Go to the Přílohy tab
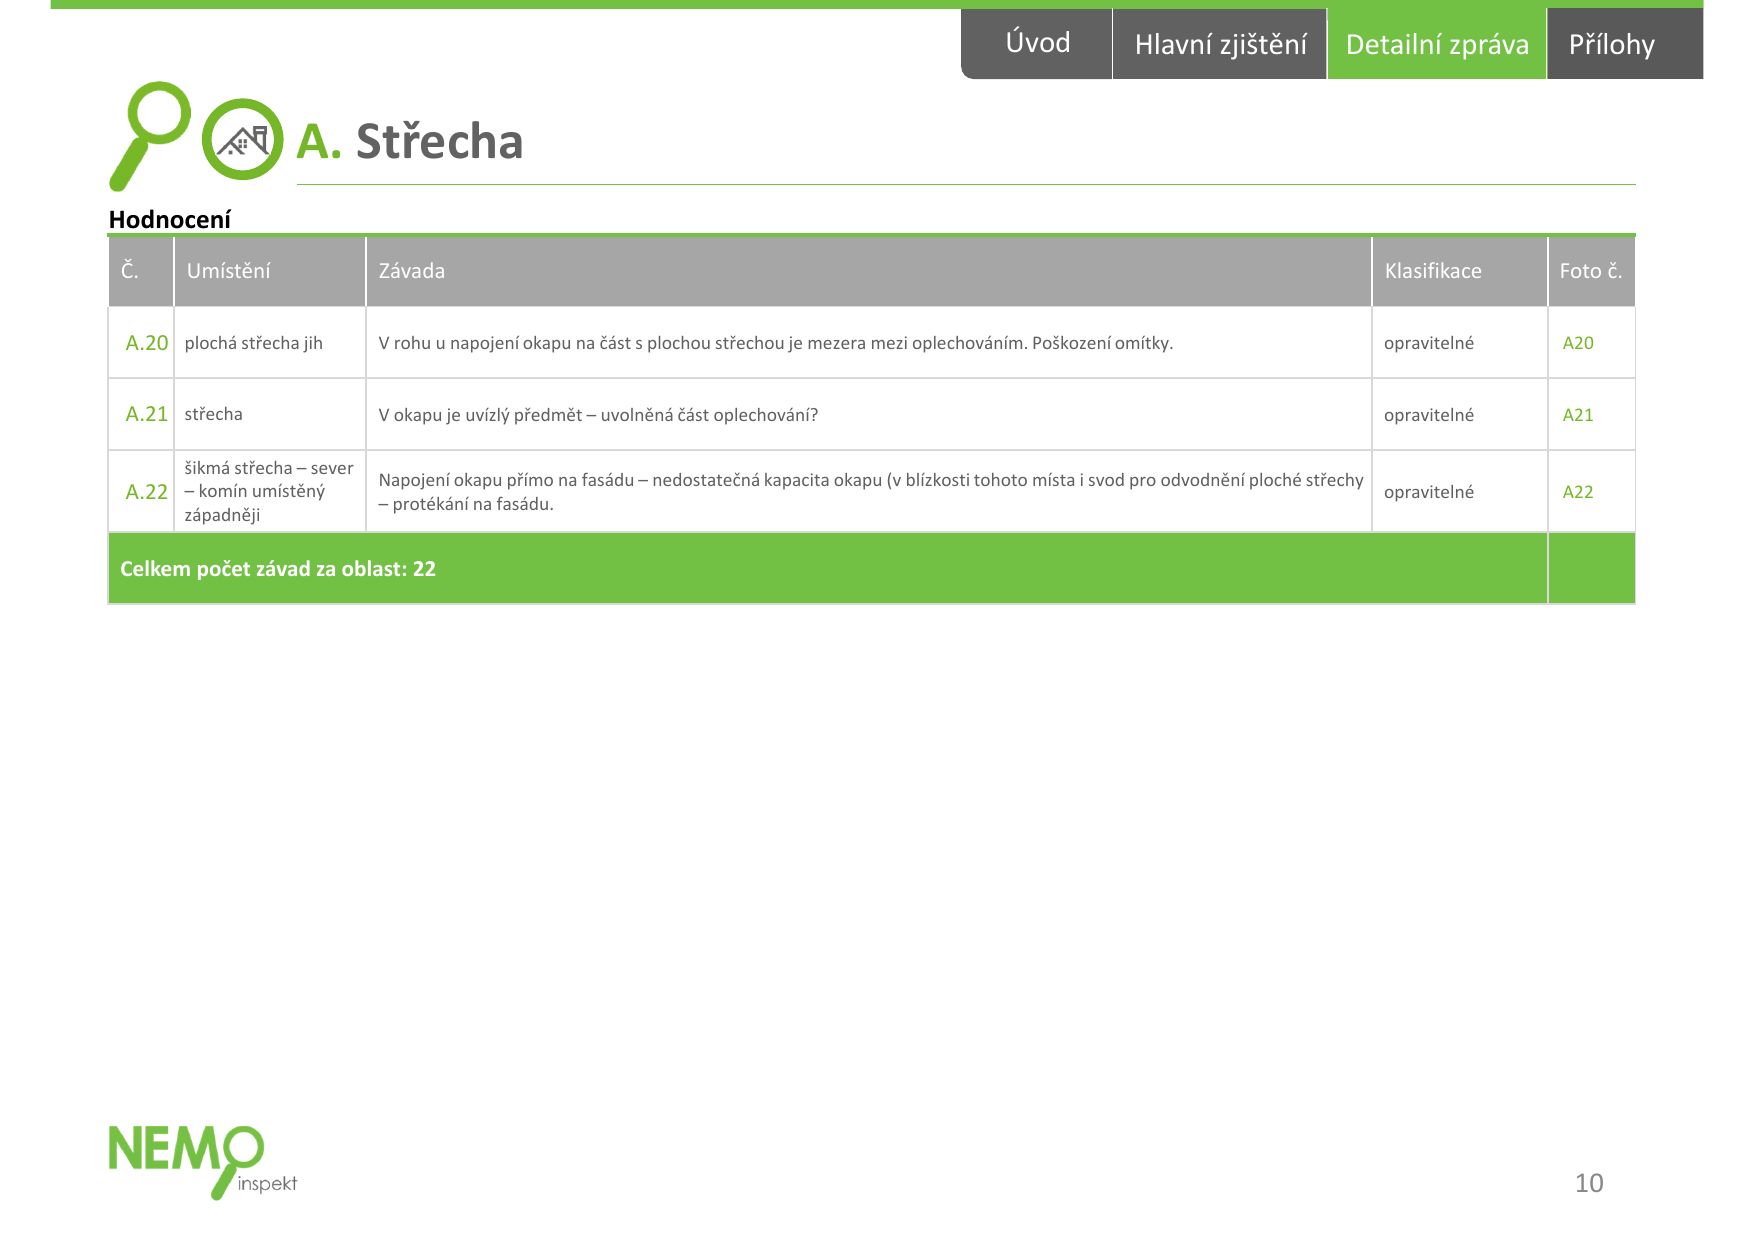Image resolution: width=1755 pixels, height=1240 pixels. click(x=1625, y=44)
